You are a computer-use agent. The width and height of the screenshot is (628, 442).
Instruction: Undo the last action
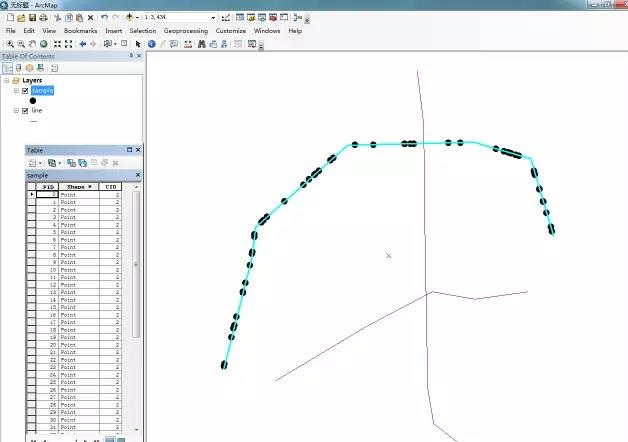pyautogui.click(x=105, y=17)
